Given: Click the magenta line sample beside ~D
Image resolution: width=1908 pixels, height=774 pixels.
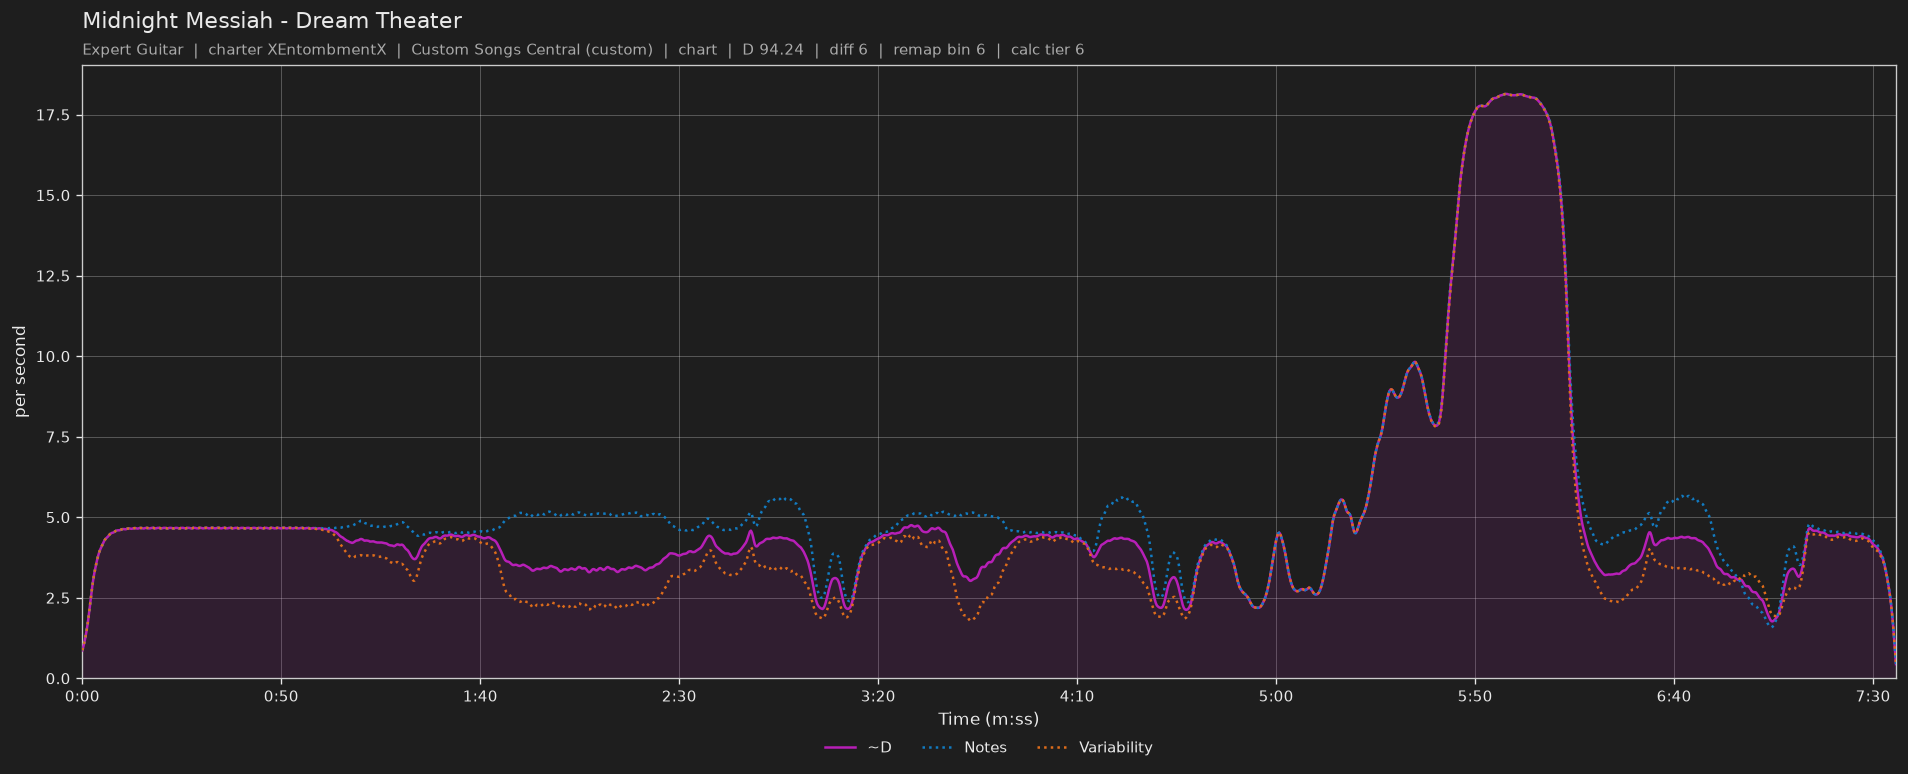Looking at the screenshot, I should click(840, 748).
